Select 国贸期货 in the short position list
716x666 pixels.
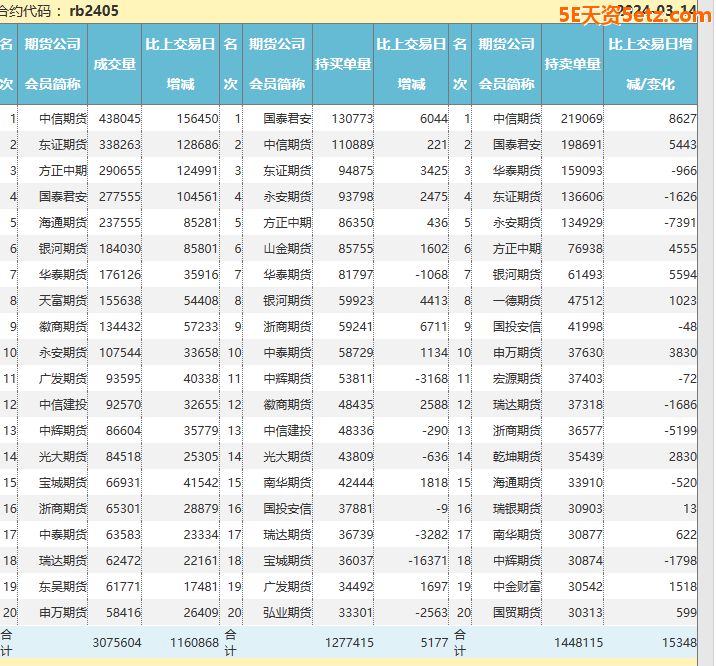(517, 613)
